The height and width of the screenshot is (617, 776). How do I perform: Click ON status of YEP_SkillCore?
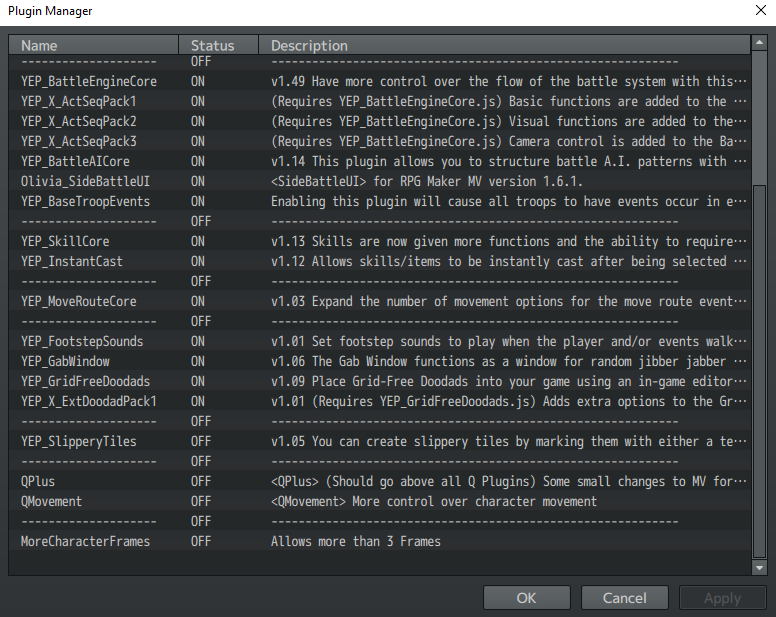click(197, 241)
